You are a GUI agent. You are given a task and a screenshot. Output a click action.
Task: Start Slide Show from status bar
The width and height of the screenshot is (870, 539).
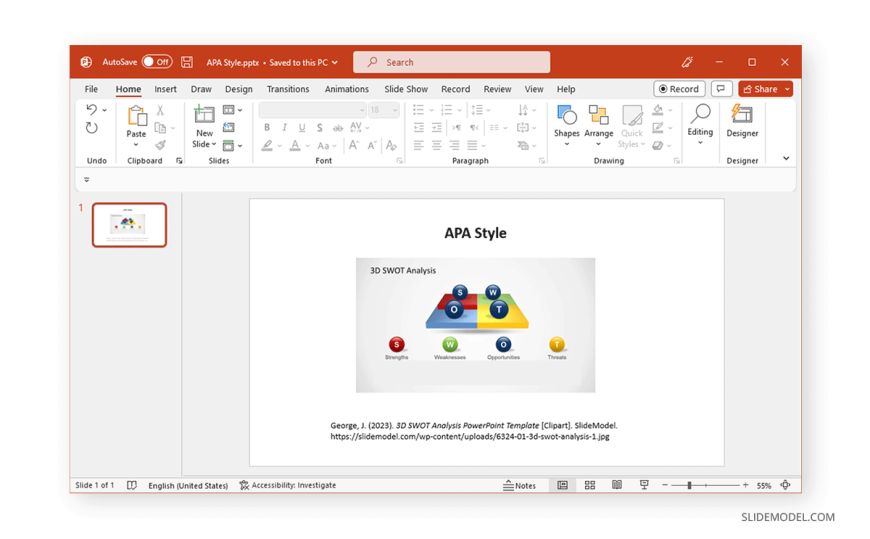[644, 485]
